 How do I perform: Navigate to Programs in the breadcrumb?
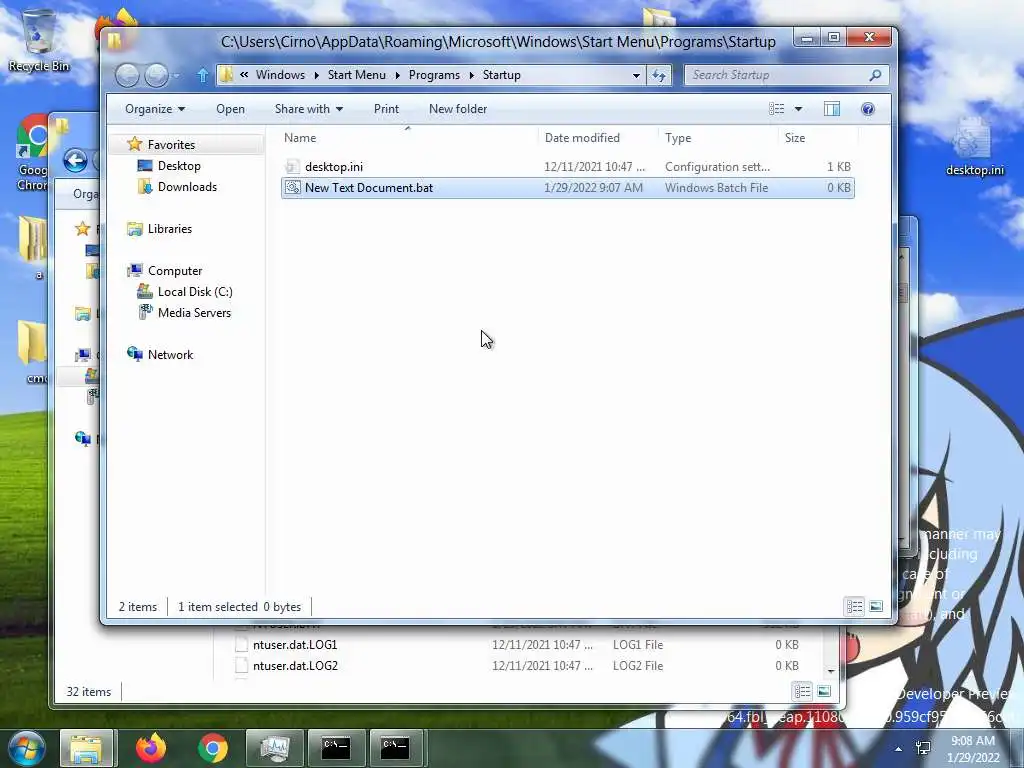pos(434,75)
